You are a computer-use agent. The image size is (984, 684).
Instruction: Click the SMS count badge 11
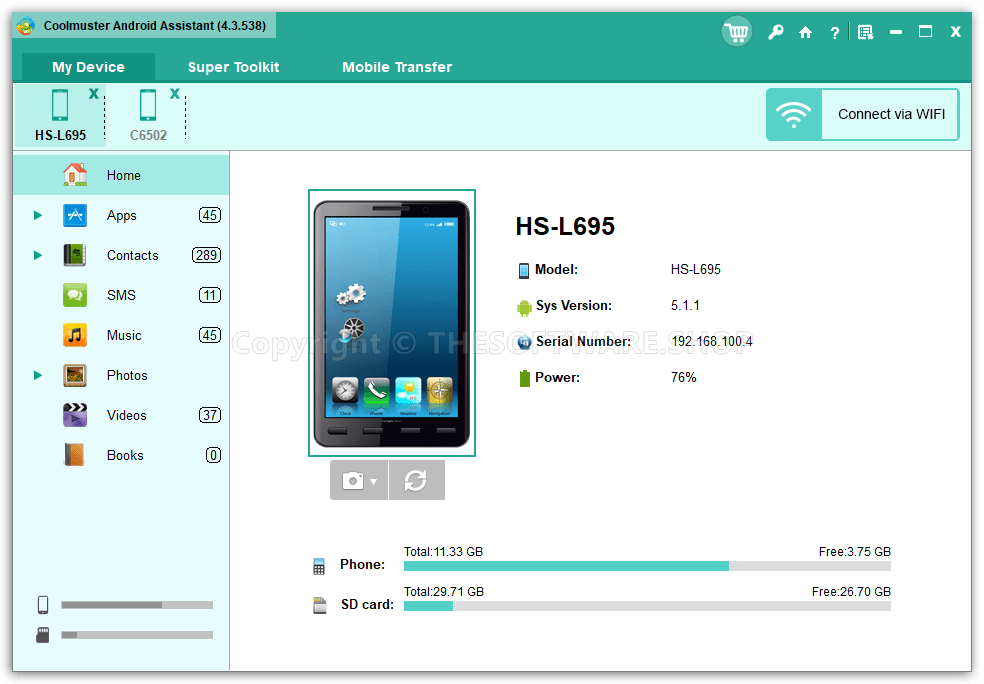click(210, 295)
